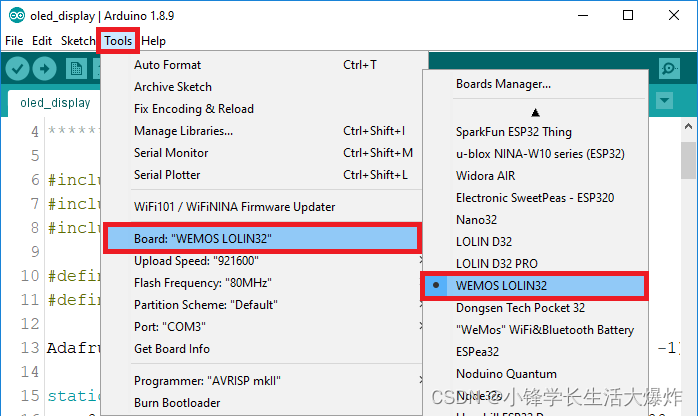Choose Auto Format from Tools menu
Viewport: 698px width, 416px height.
click(x=262, y=65)
